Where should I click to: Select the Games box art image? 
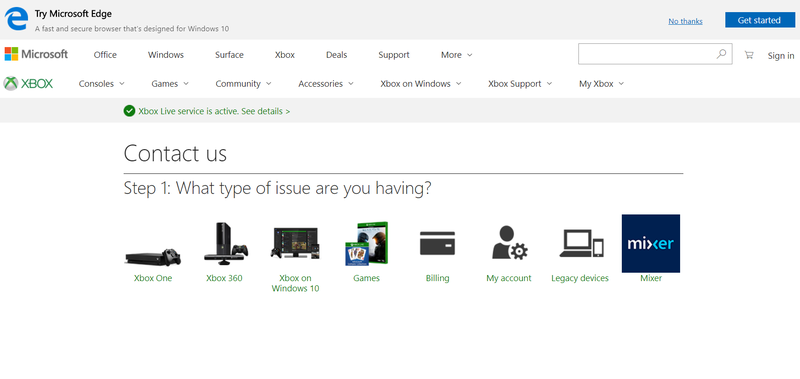[366, 244]
